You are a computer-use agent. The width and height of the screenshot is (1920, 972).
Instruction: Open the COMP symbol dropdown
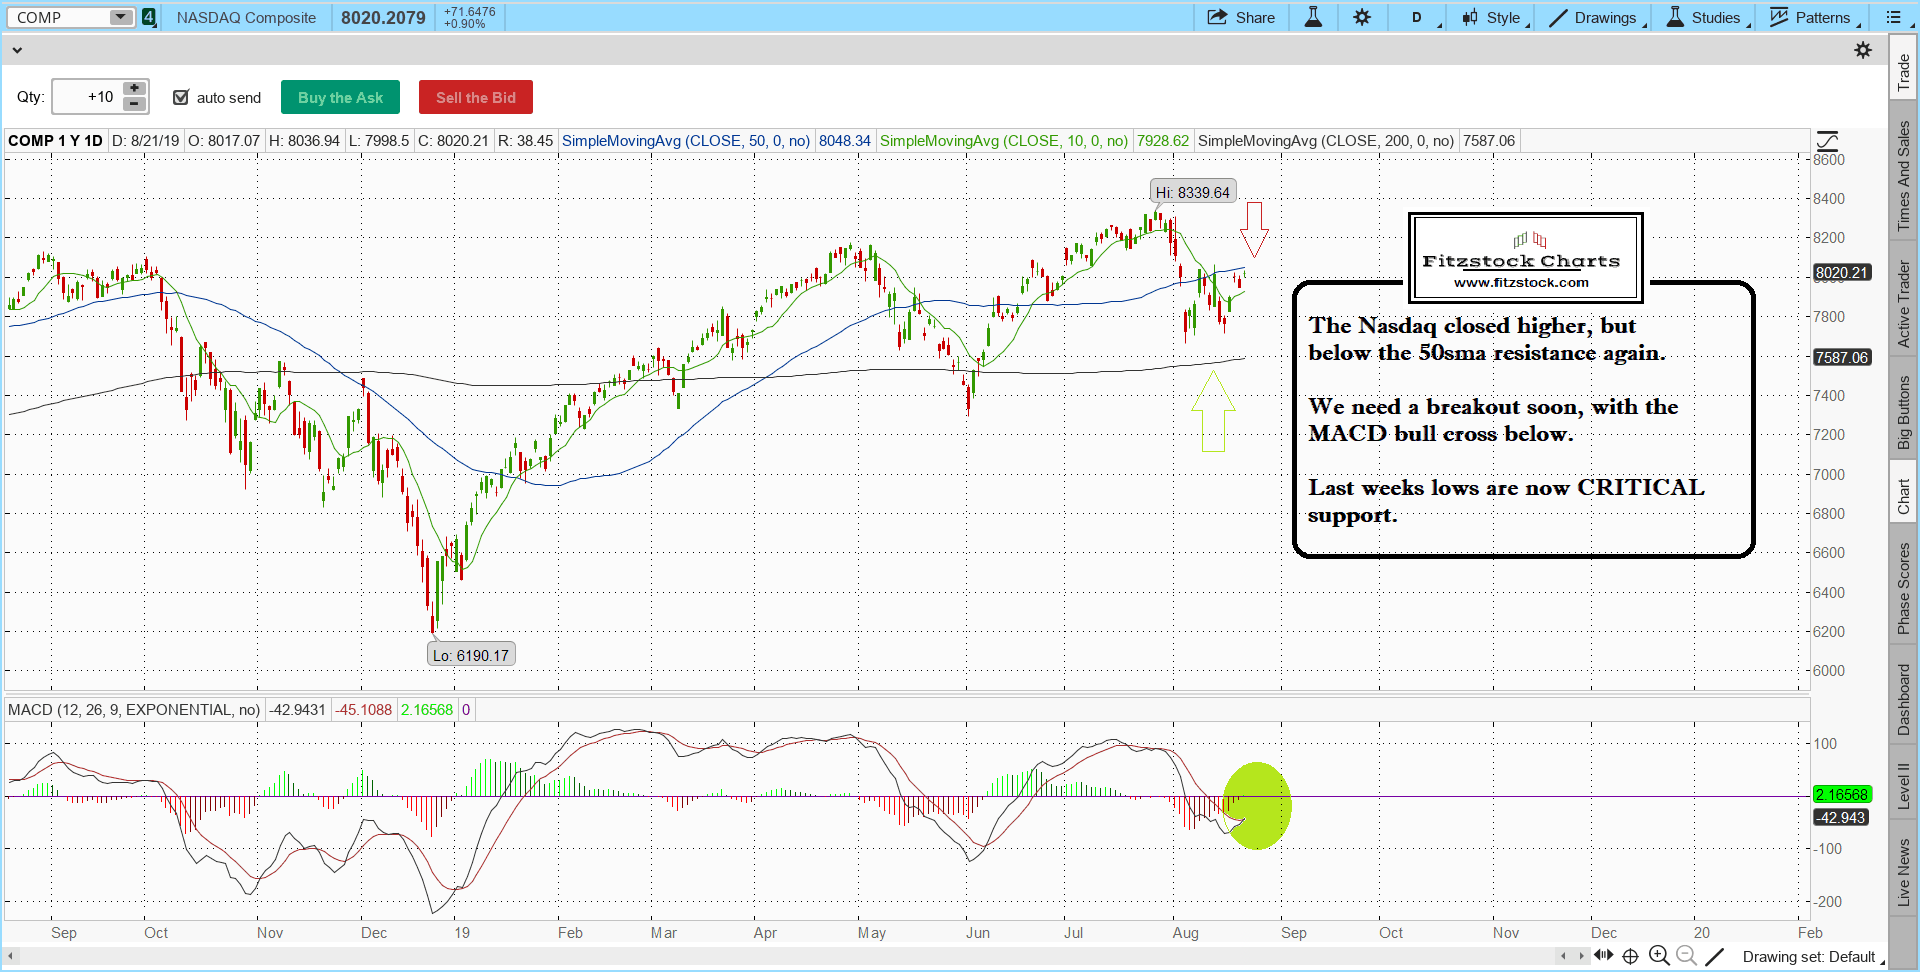point(120,17)
